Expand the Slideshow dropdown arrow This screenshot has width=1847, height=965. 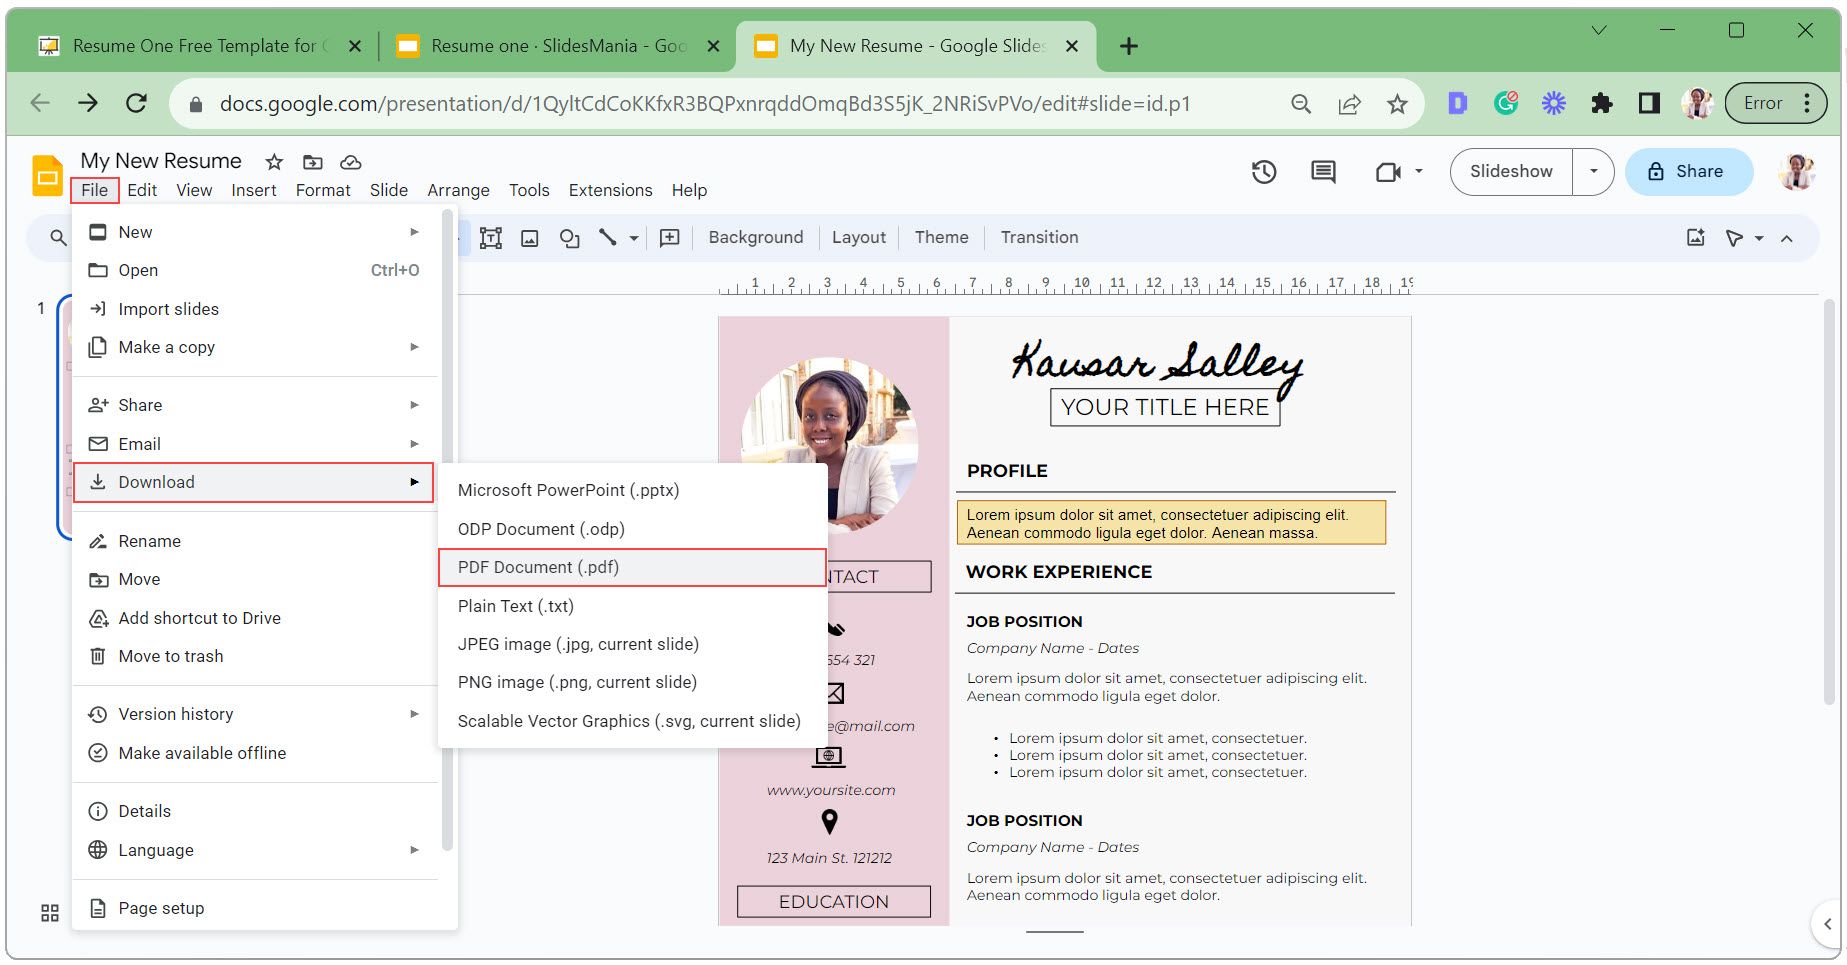[1594, 172]
